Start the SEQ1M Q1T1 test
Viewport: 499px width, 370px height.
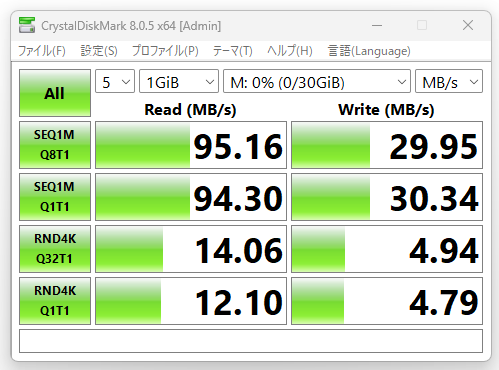click(x=55, y=197)
